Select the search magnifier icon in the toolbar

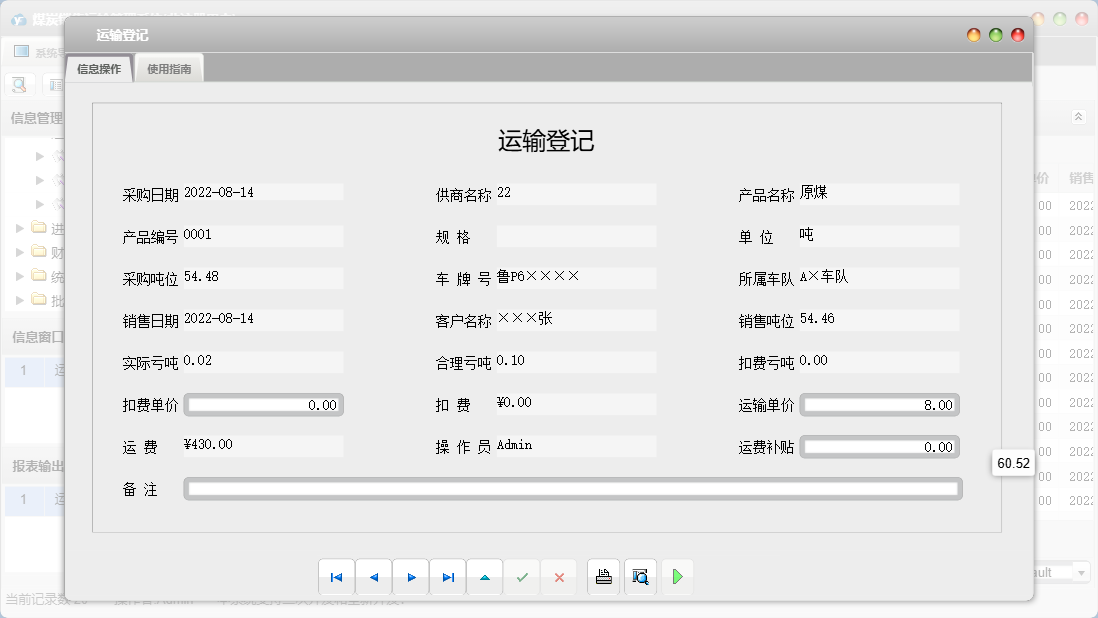(x=20, y=85)
